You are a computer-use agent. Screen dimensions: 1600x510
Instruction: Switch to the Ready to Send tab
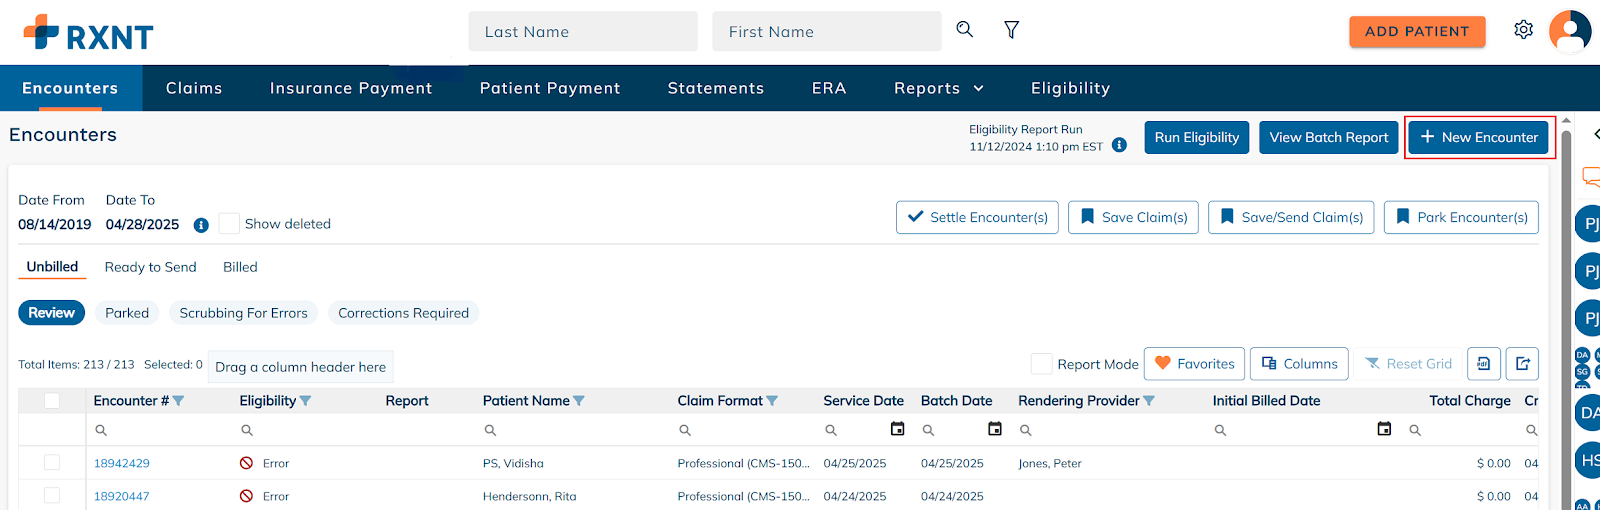point(150,267)
